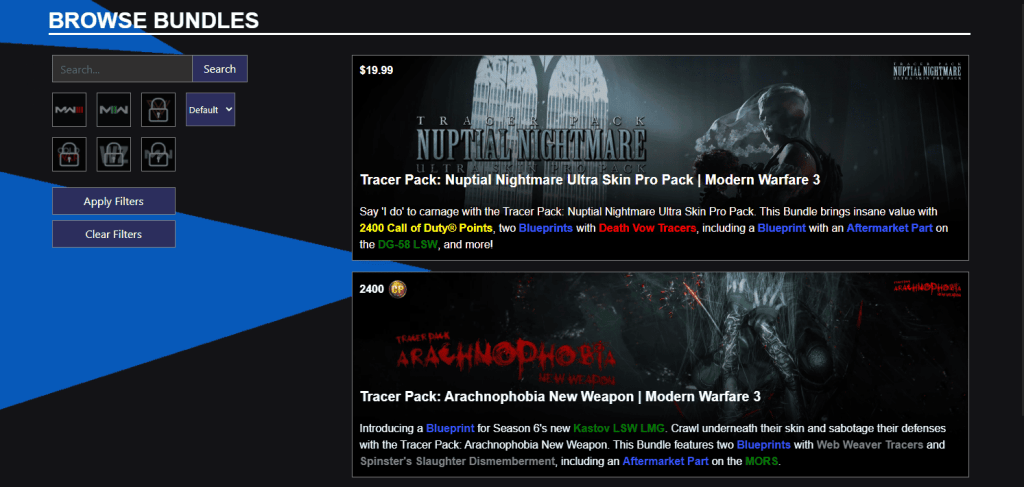Click 'Blueprints' in the Nuptial Nightmare description

(x=546, y=228)
